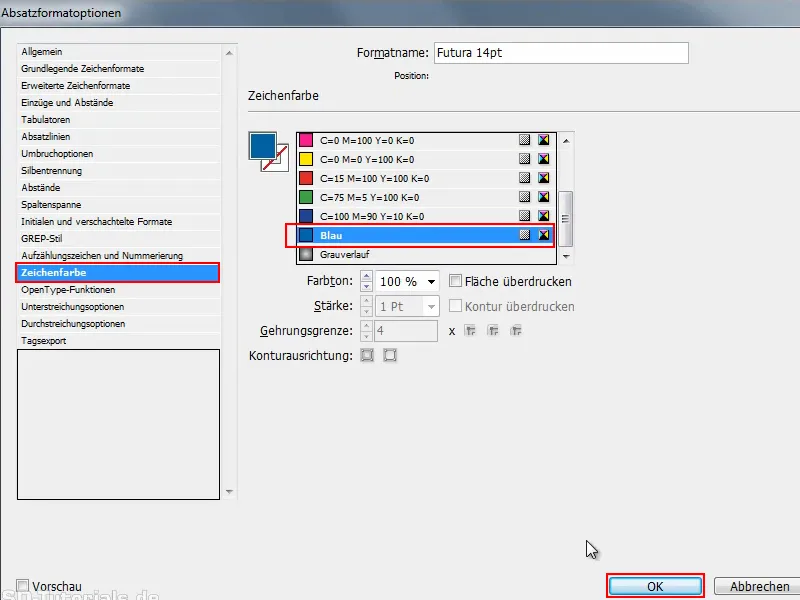Open the Allgemein category
This screenshot has width=800, height=600.
118,52
